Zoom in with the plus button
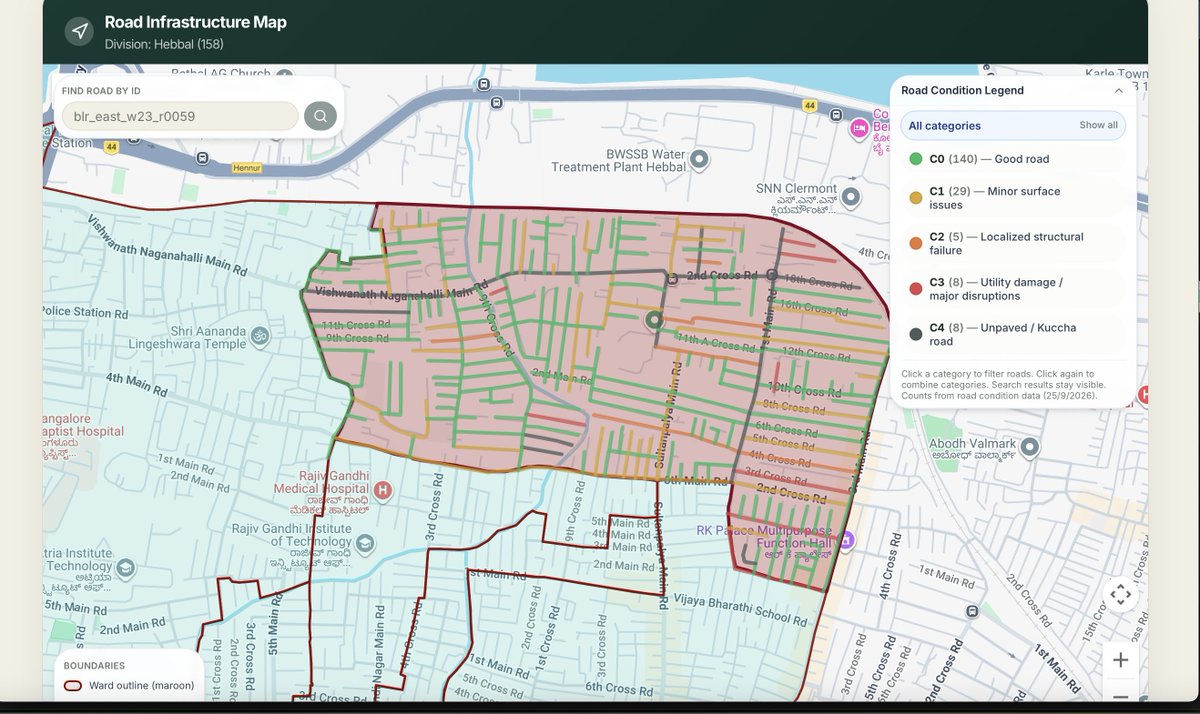 1120,660
